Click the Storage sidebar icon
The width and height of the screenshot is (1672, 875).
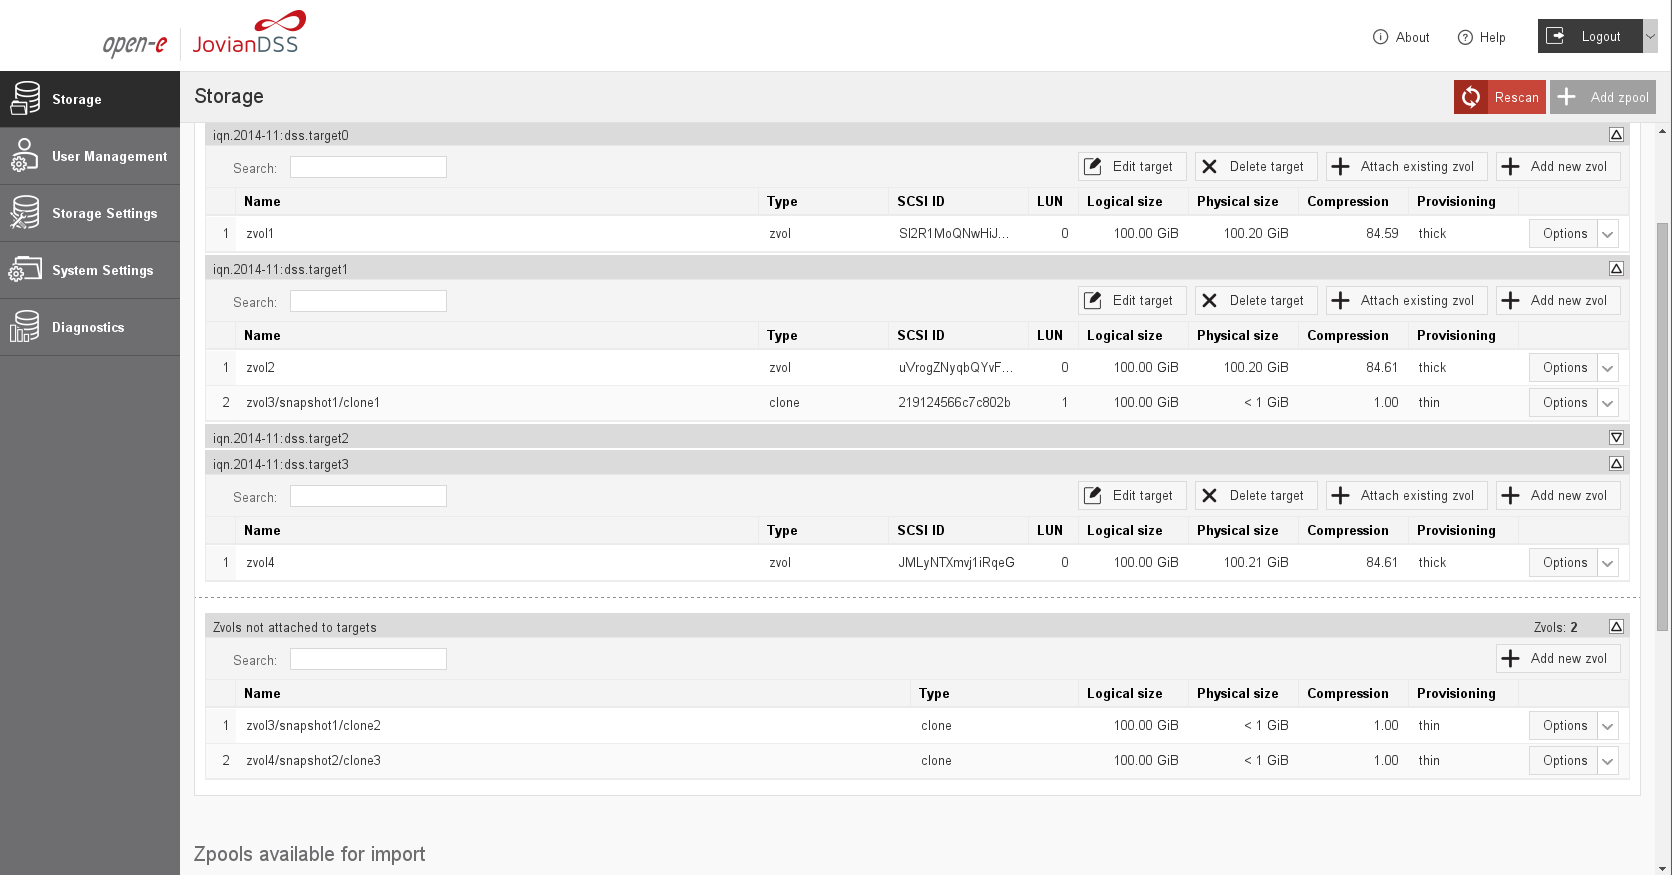pyautogui.click(x=26, y=99)
